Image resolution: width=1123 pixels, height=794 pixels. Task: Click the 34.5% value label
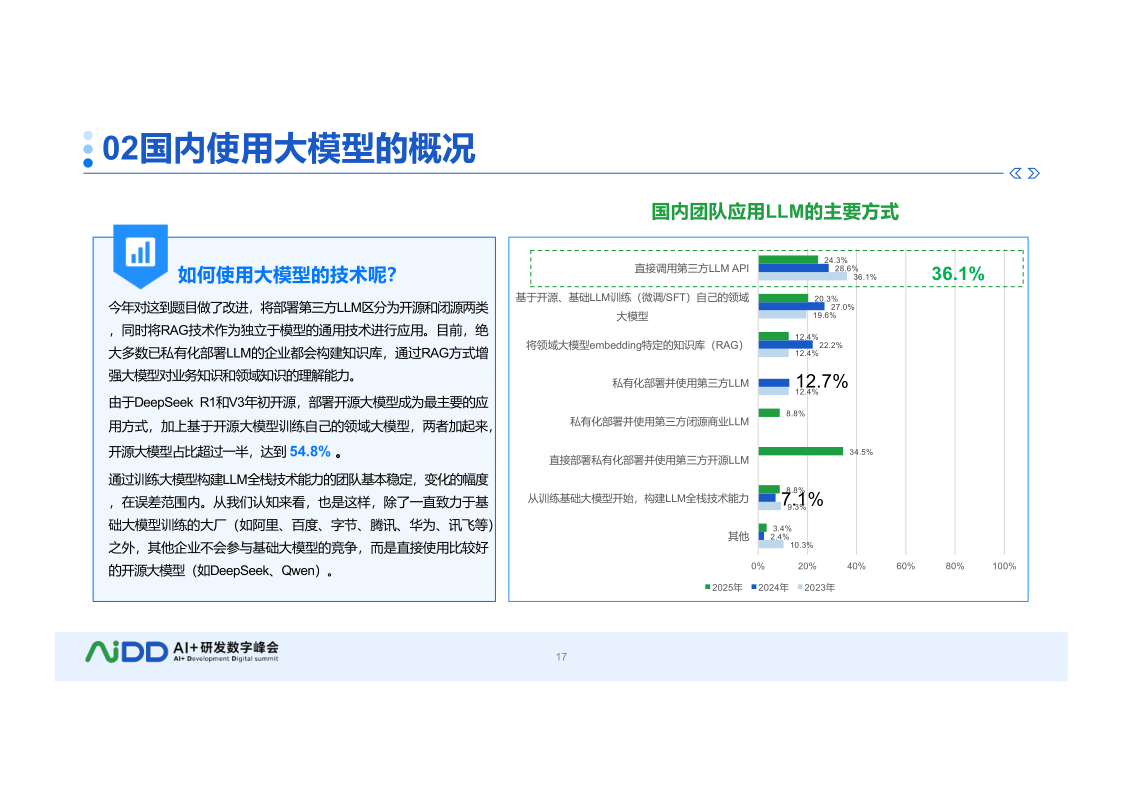[x=861, y=452]
